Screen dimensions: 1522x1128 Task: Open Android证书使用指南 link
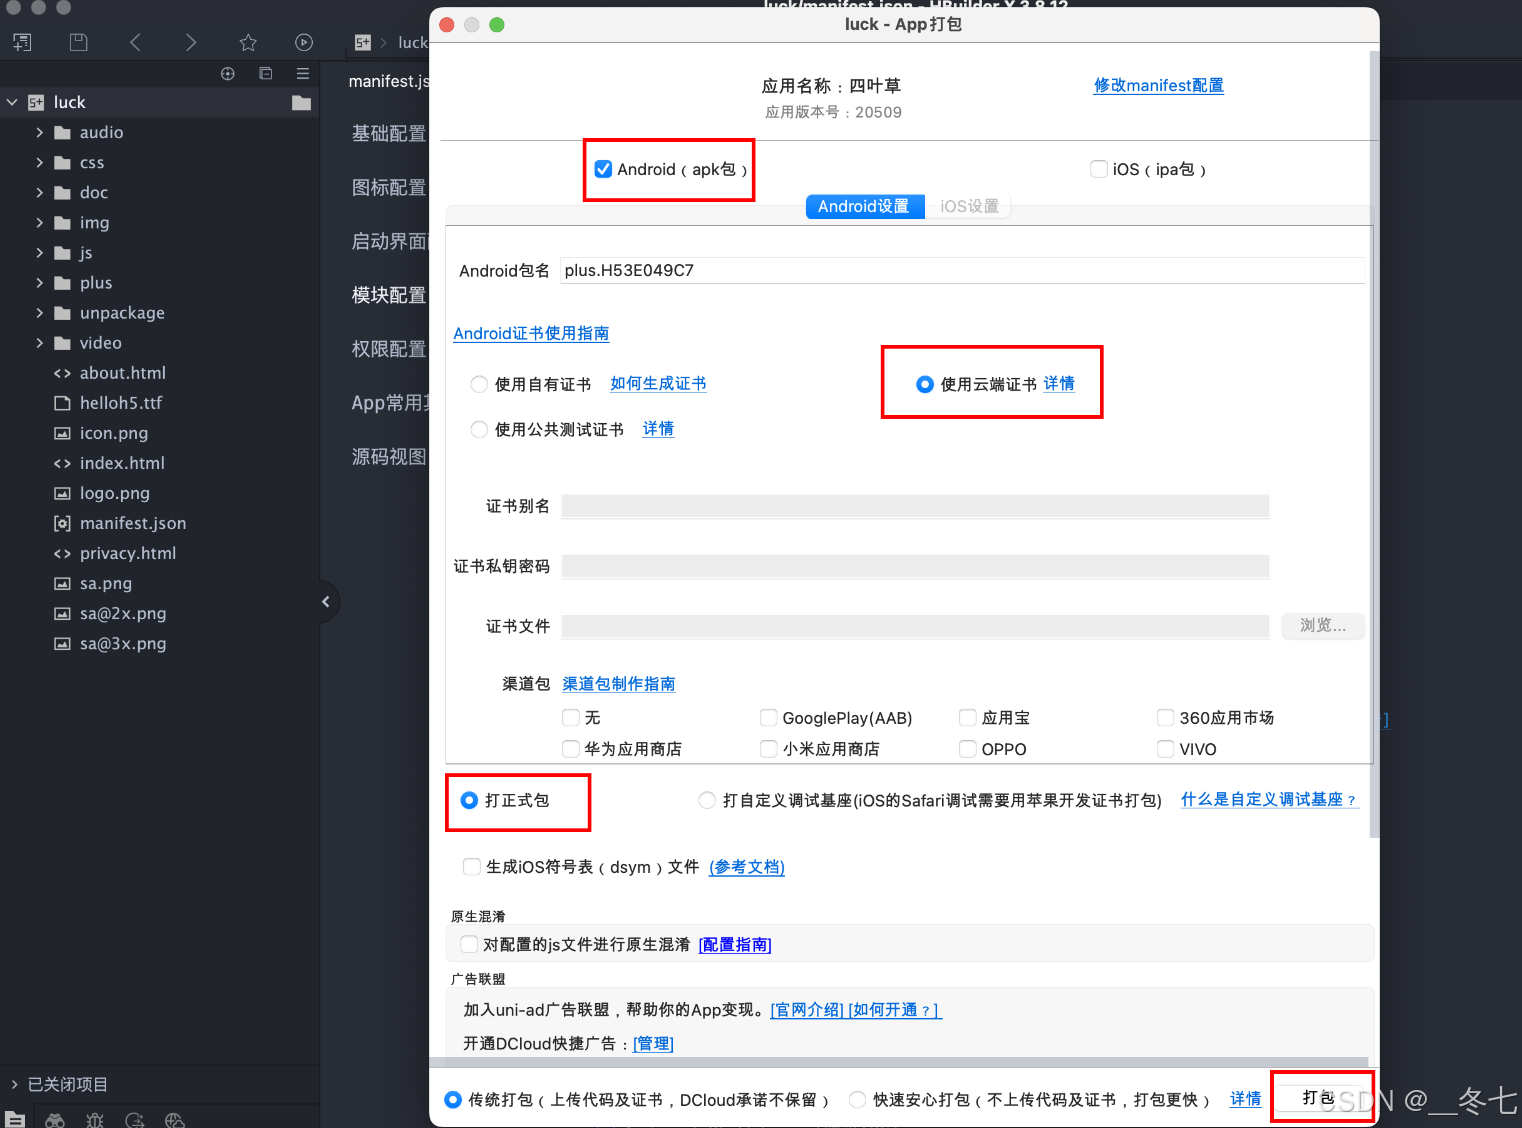pyautogui.click(x=531, y=333)
